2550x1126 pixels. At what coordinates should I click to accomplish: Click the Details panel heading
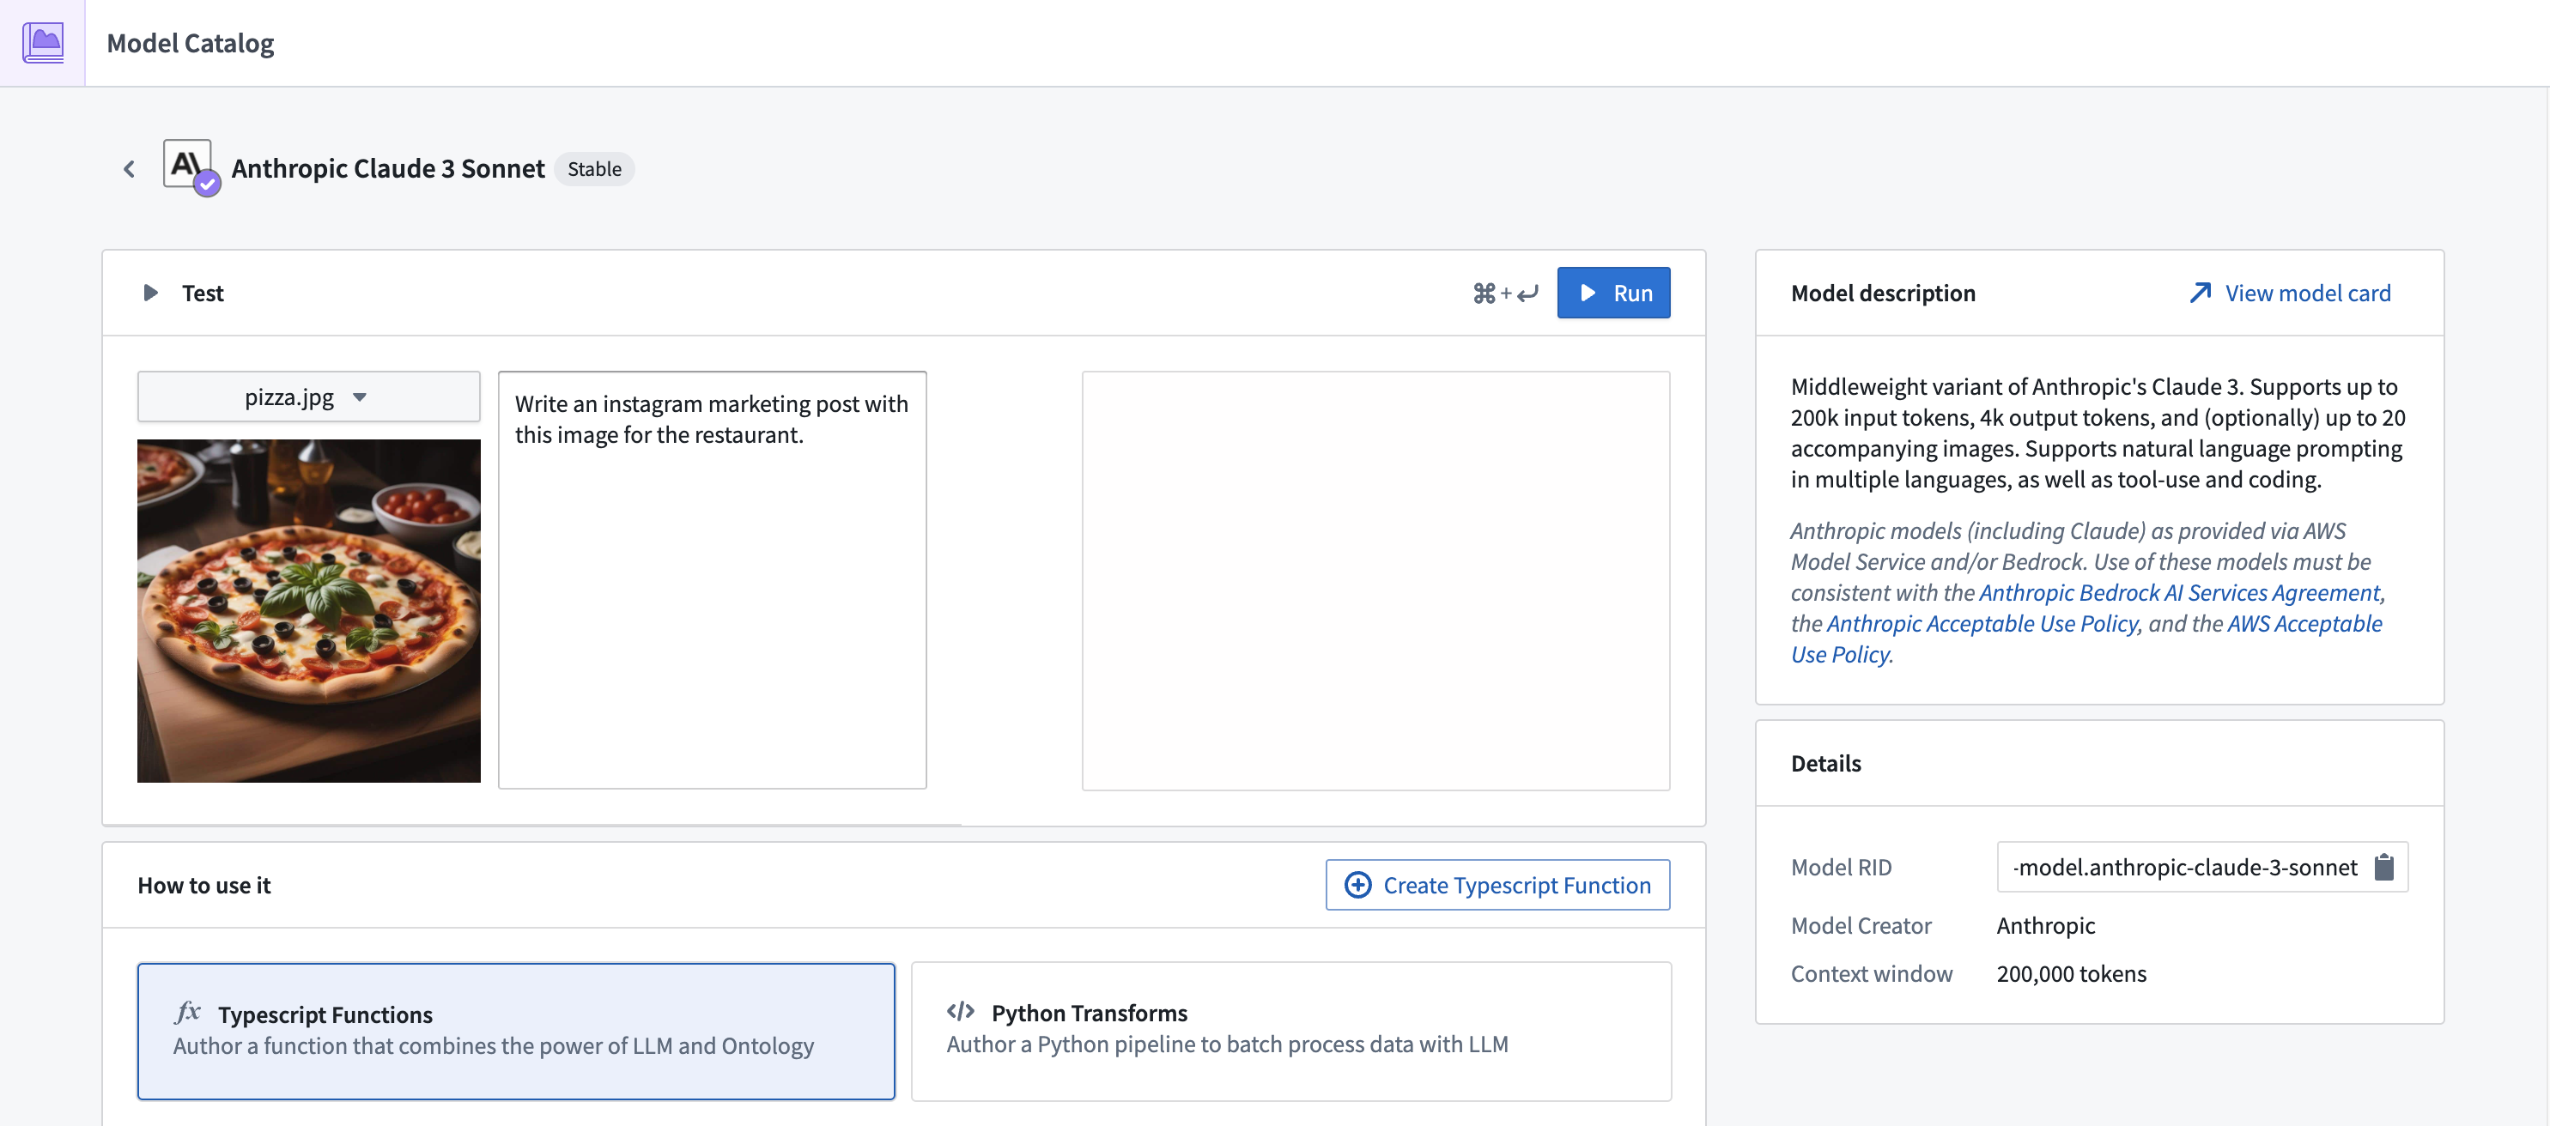pos(1825,764)
